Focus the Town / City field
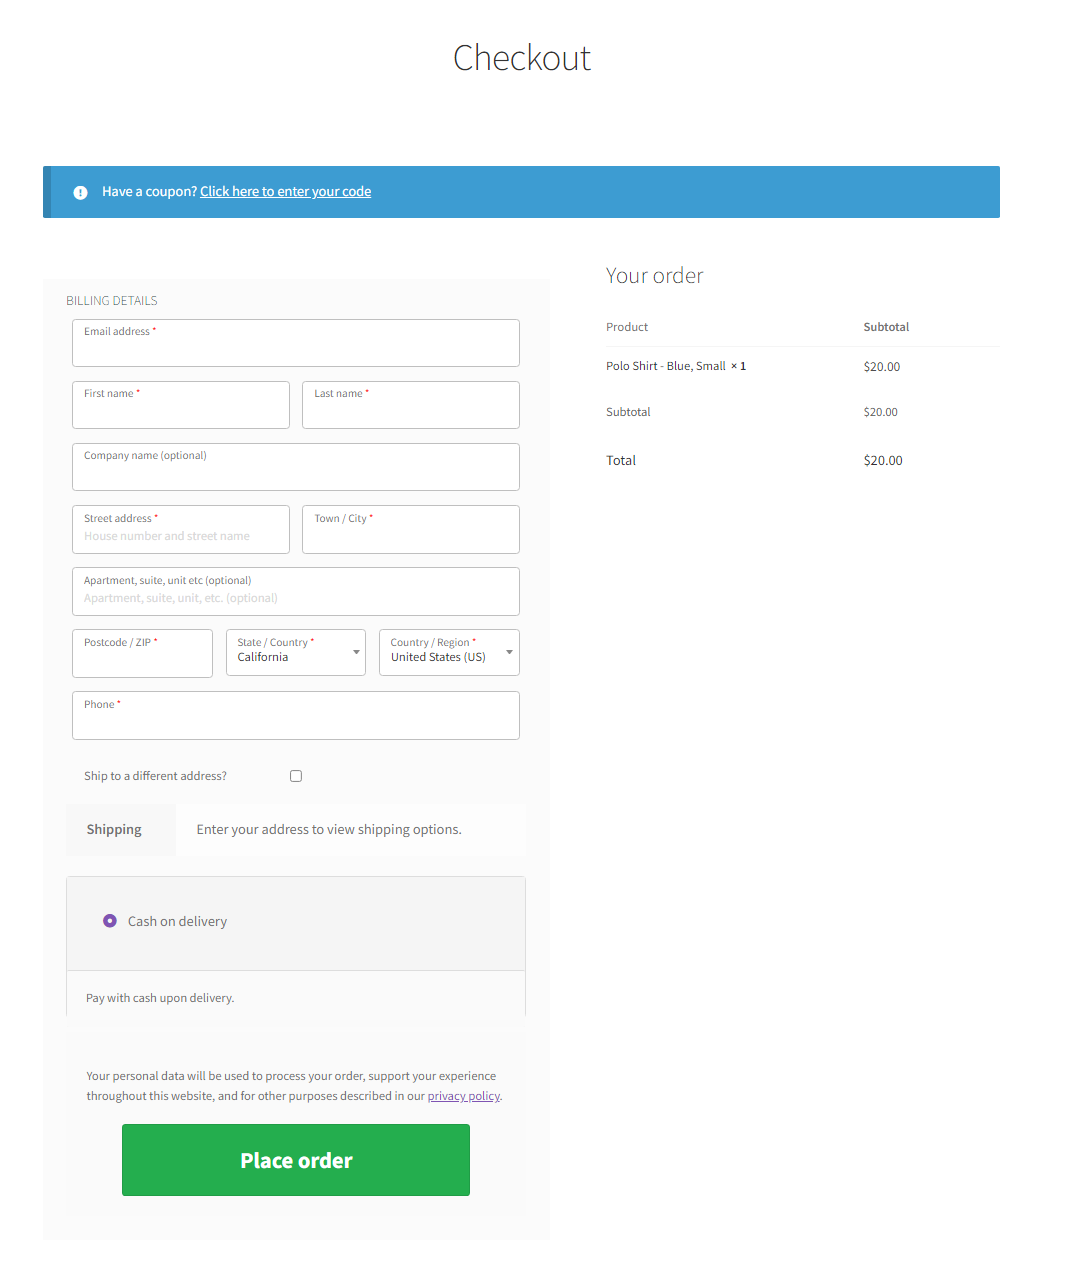Viewport: 1081px width, 1266px height. (411, 529)
